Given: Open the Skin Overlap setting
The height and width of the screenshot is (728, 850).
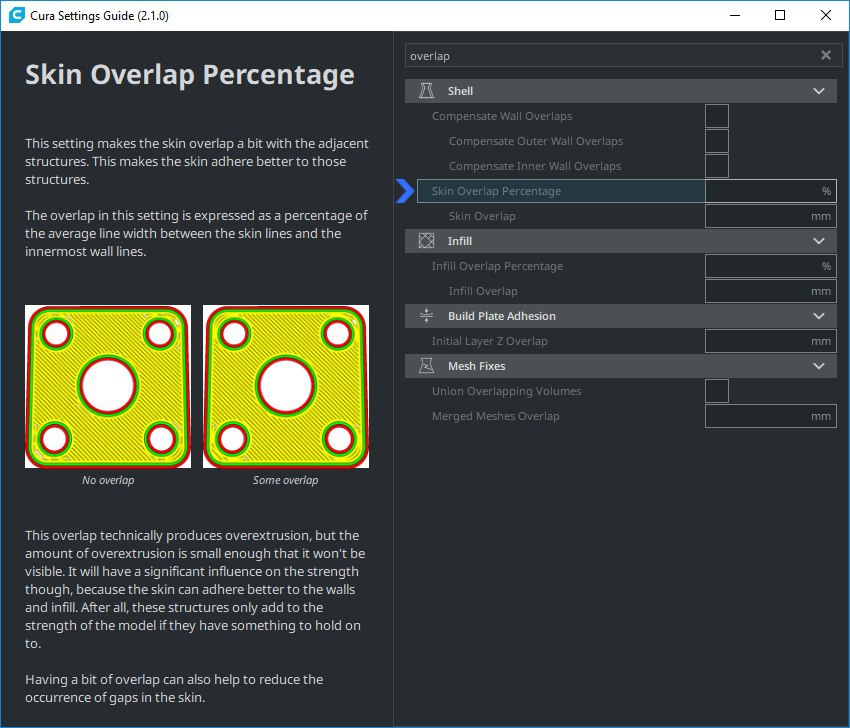Looking at the screenshot, I should click(481, 216).
